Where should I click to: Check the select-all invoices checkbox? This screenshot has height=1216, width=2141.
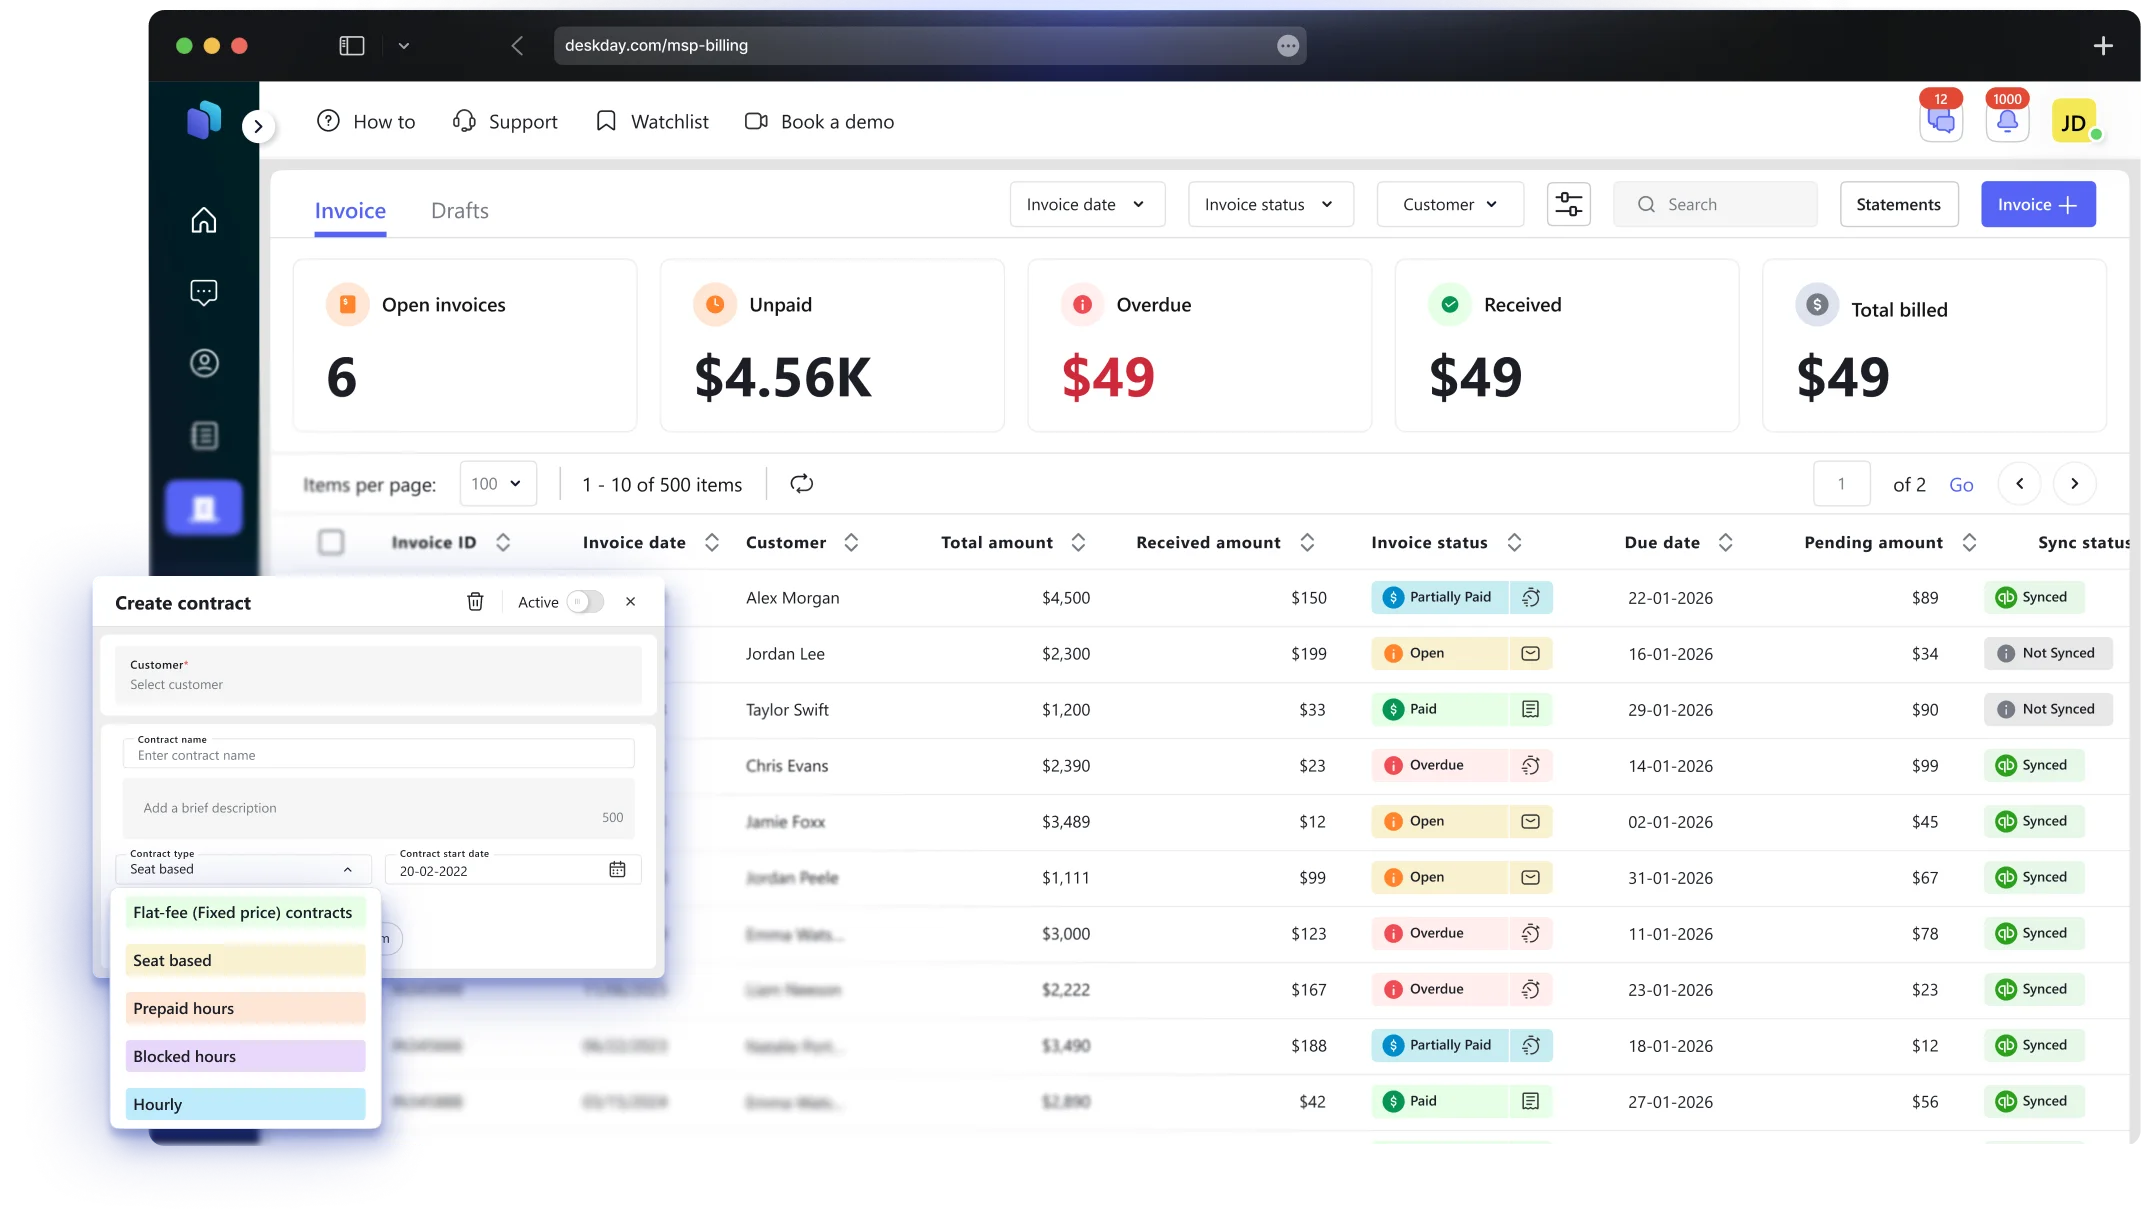[x=331, y=542]
